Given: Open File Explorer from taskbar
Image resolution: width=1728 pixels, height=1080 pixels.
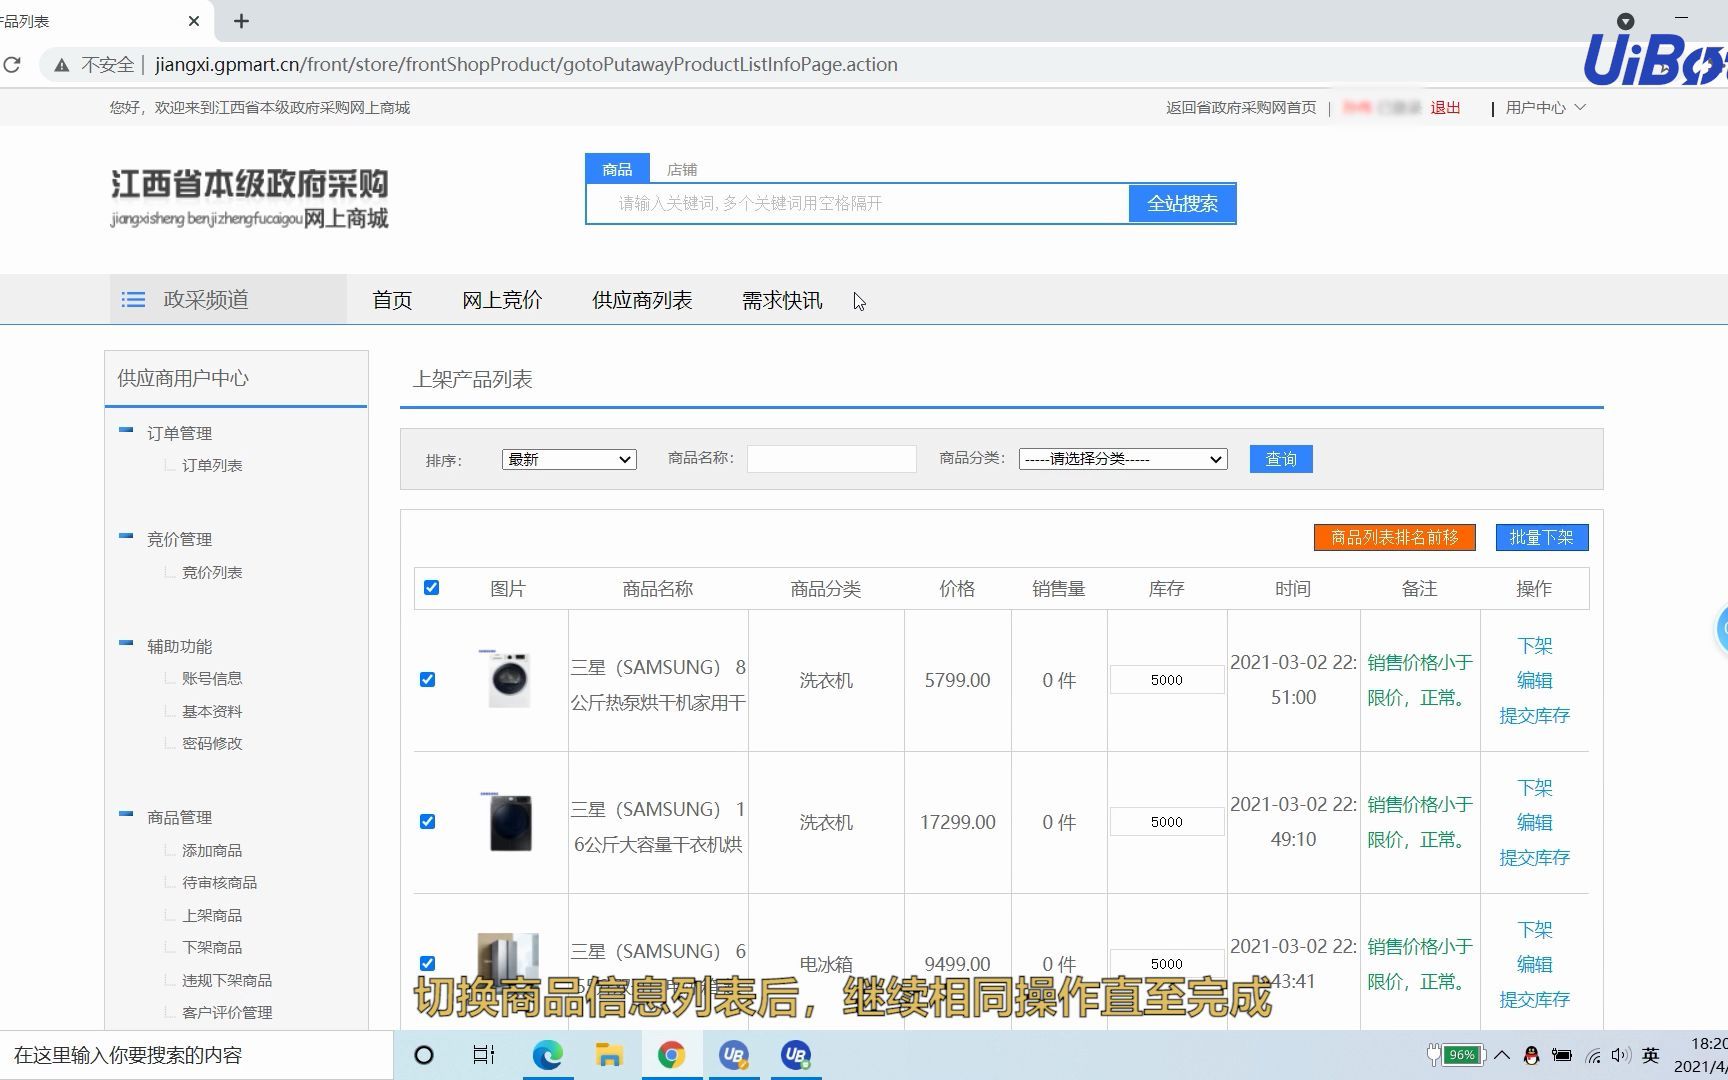Looking at the screenshot, I should point(609,1055).
